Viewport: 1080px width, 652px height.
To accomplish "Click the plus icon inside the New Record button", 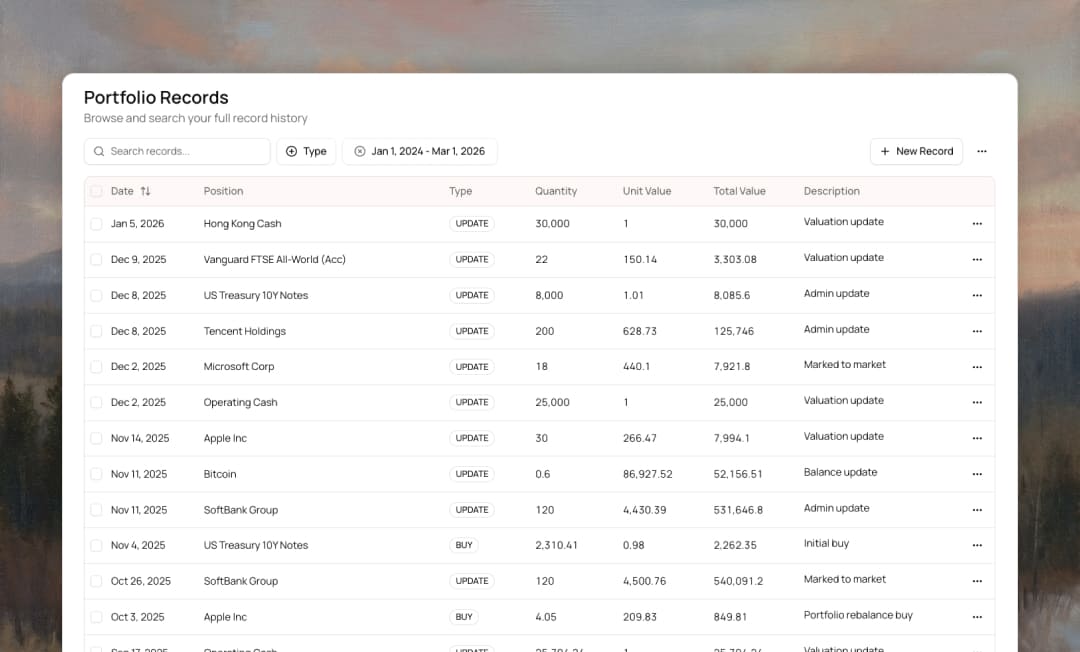I will pyautogui.click(x=884, y=151).
